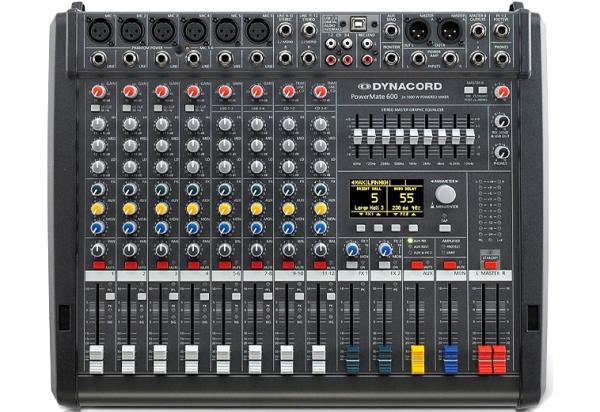This screenshot has height=412, width=600.
Task: Adjust the channel 11-12 red gain knob
Action: (x=320, y=91)
